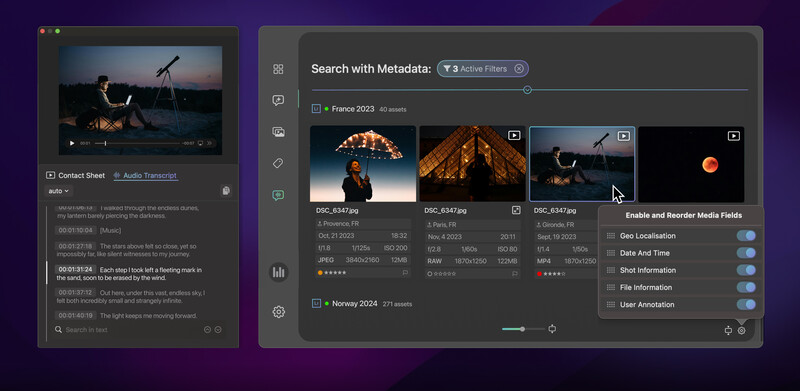
Task: Click the RAW file type value
Action: (x=435, y=261)
